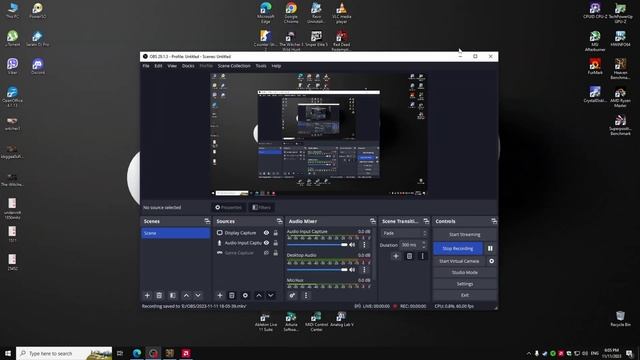640x360 pixels.
Task: Select Display Capture row in Sources
Action: [x=248, y=233]
